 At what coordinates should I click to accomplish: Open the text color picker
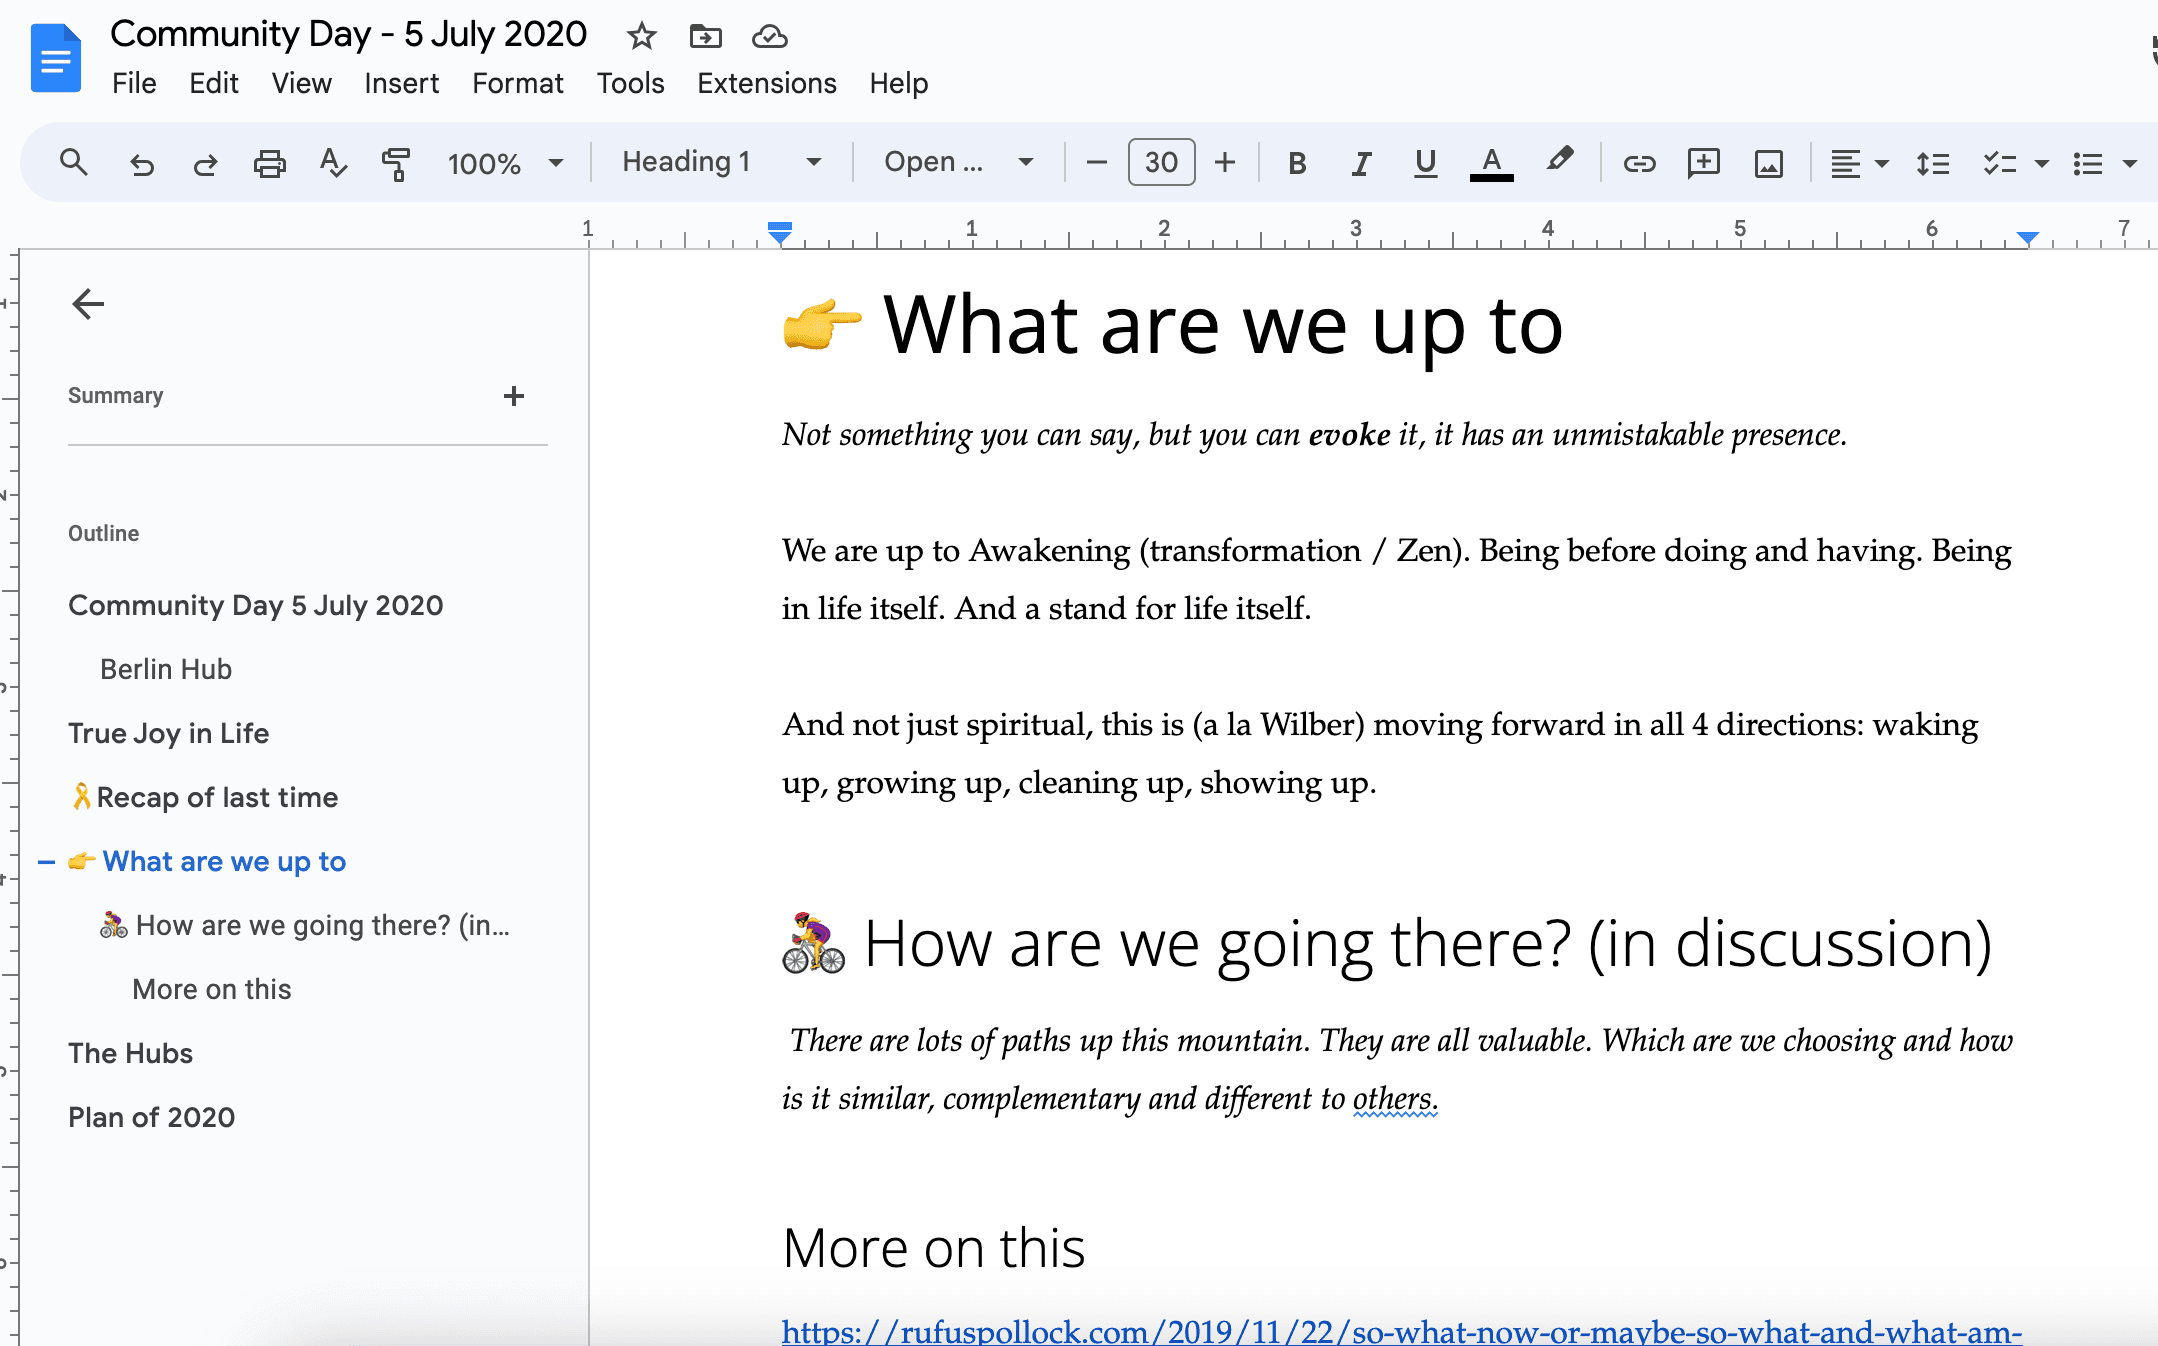pos(1491,163)
